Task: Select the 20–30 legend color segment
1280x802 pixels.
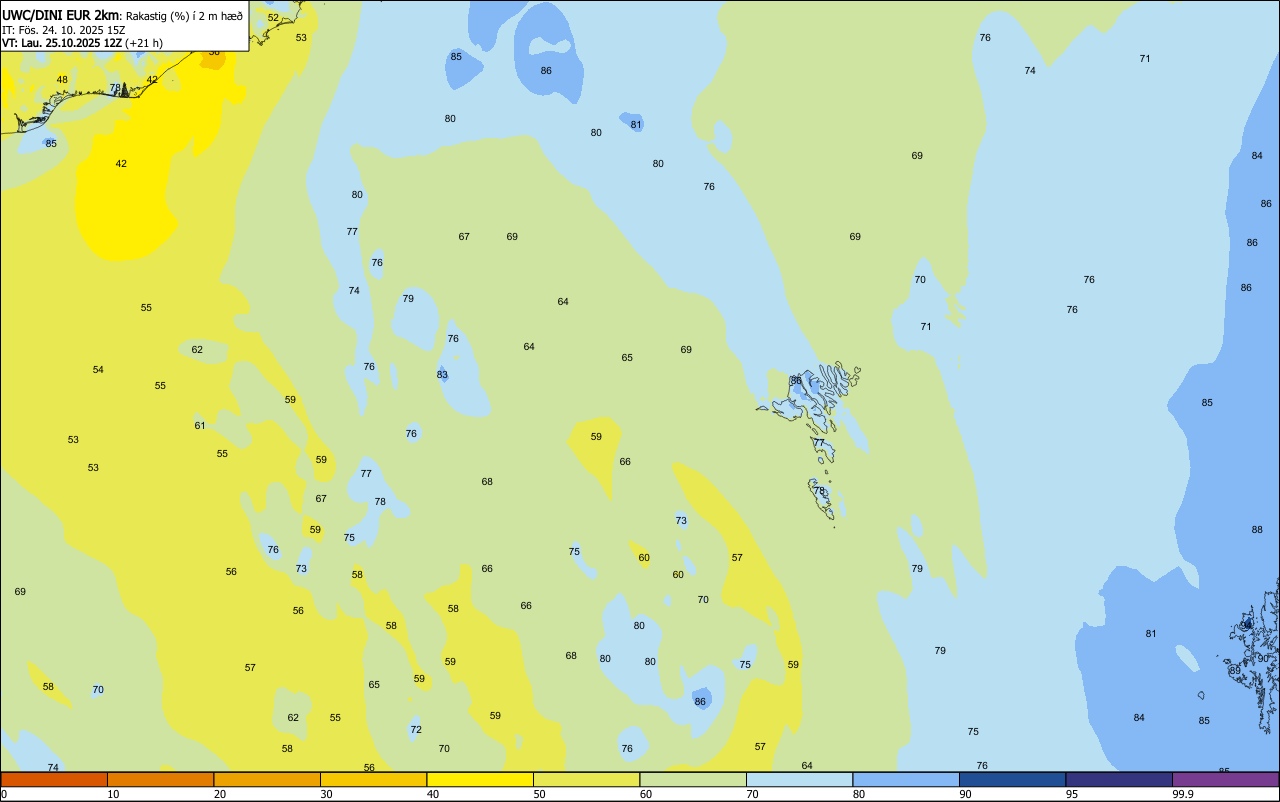Action: pyautogui.click(x=267, y=779)
